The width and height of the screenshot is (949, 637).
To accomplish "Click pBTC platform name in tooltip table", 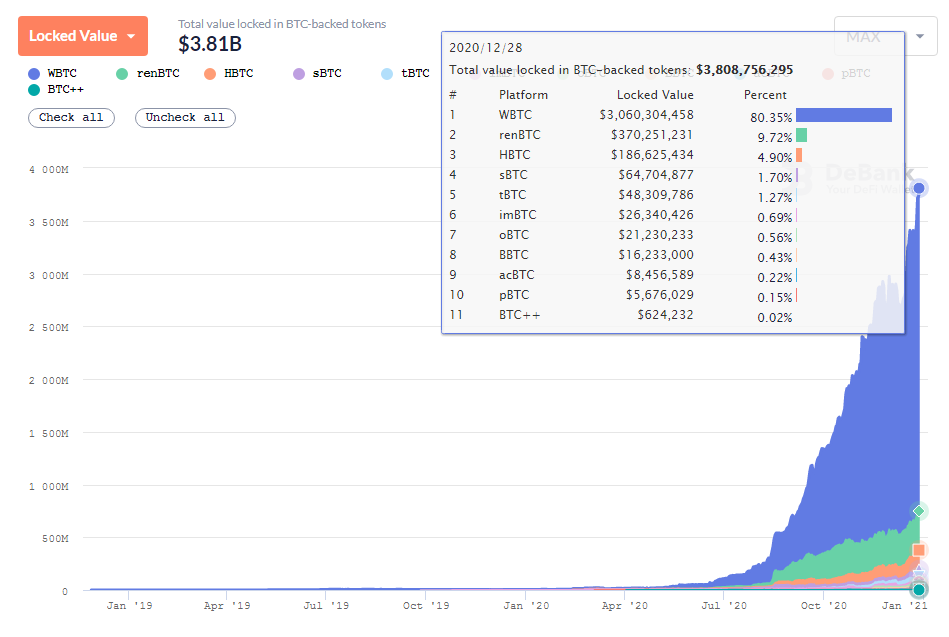I will click(x=514, y=295).
